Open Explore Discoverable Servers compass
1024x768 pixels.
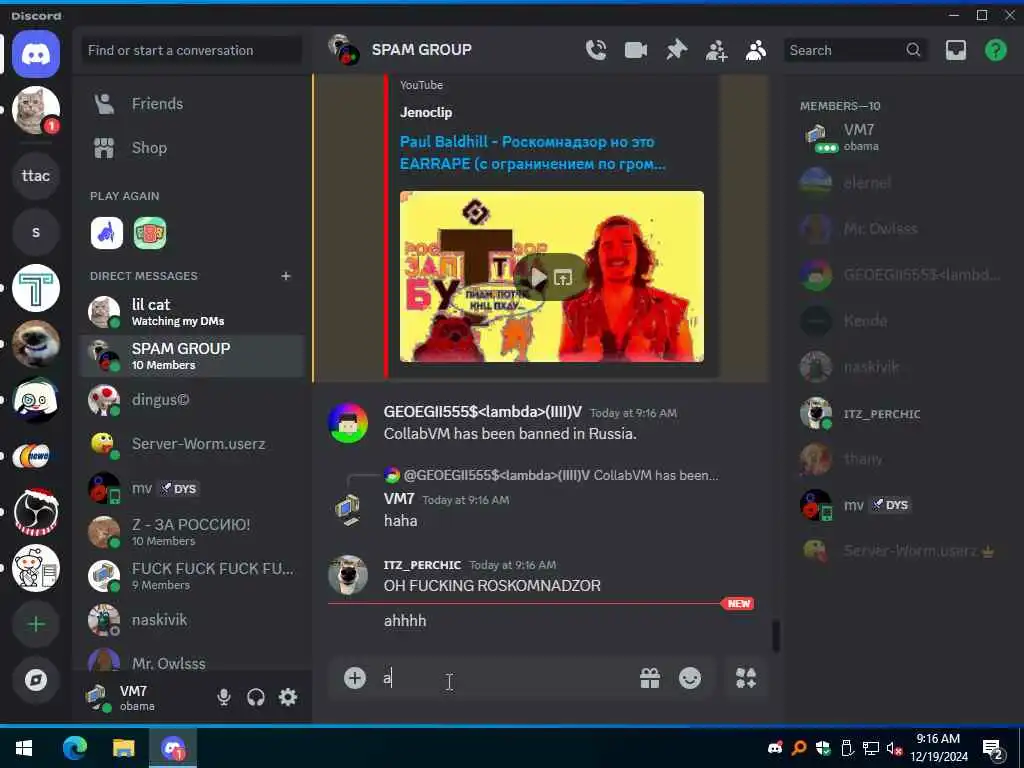point(36,680)
